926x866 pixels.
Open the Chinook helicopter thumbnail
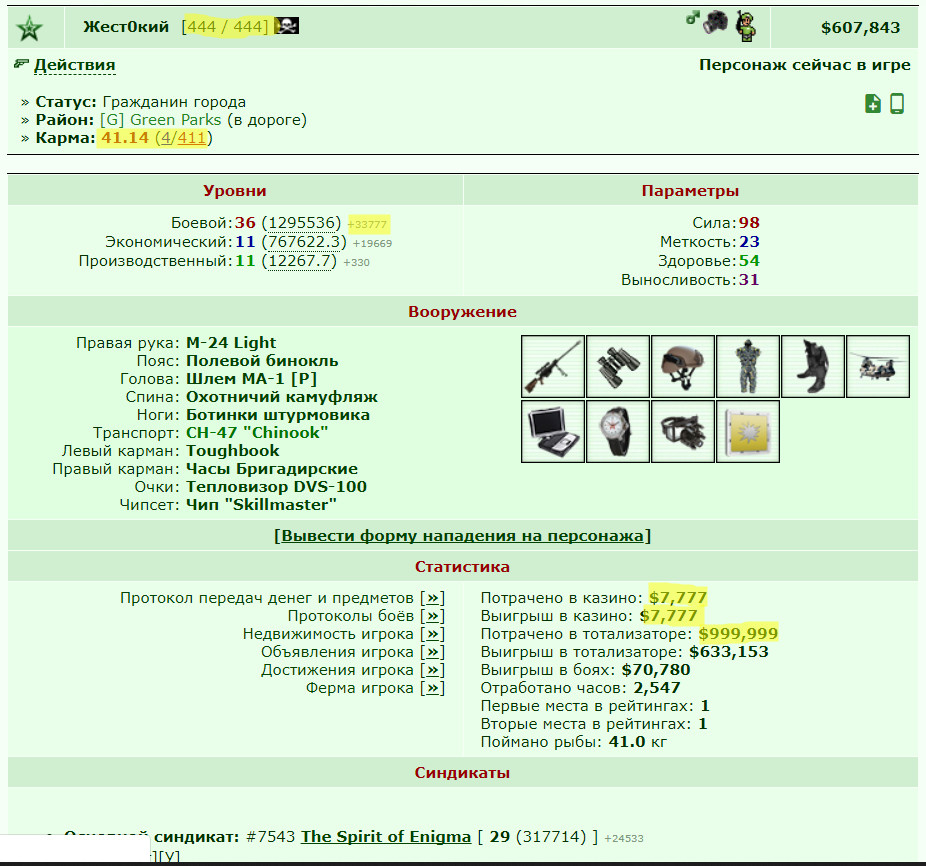[878, 366]
